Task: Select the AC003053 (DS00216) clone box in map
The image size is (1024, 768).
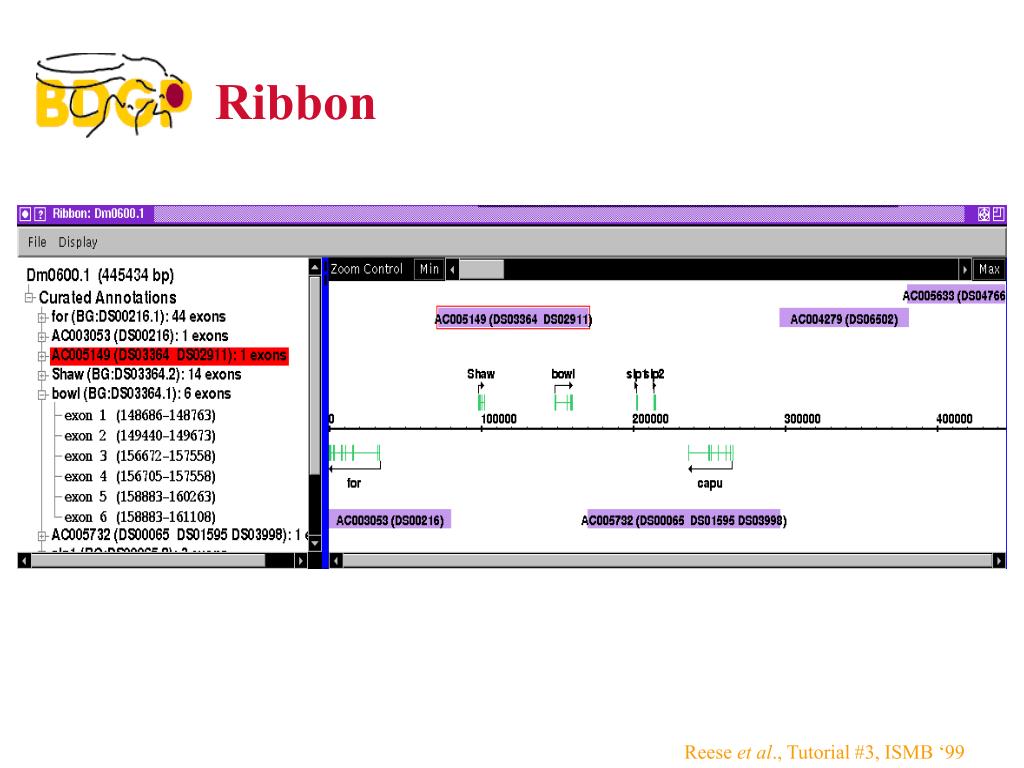Action: 389,520
